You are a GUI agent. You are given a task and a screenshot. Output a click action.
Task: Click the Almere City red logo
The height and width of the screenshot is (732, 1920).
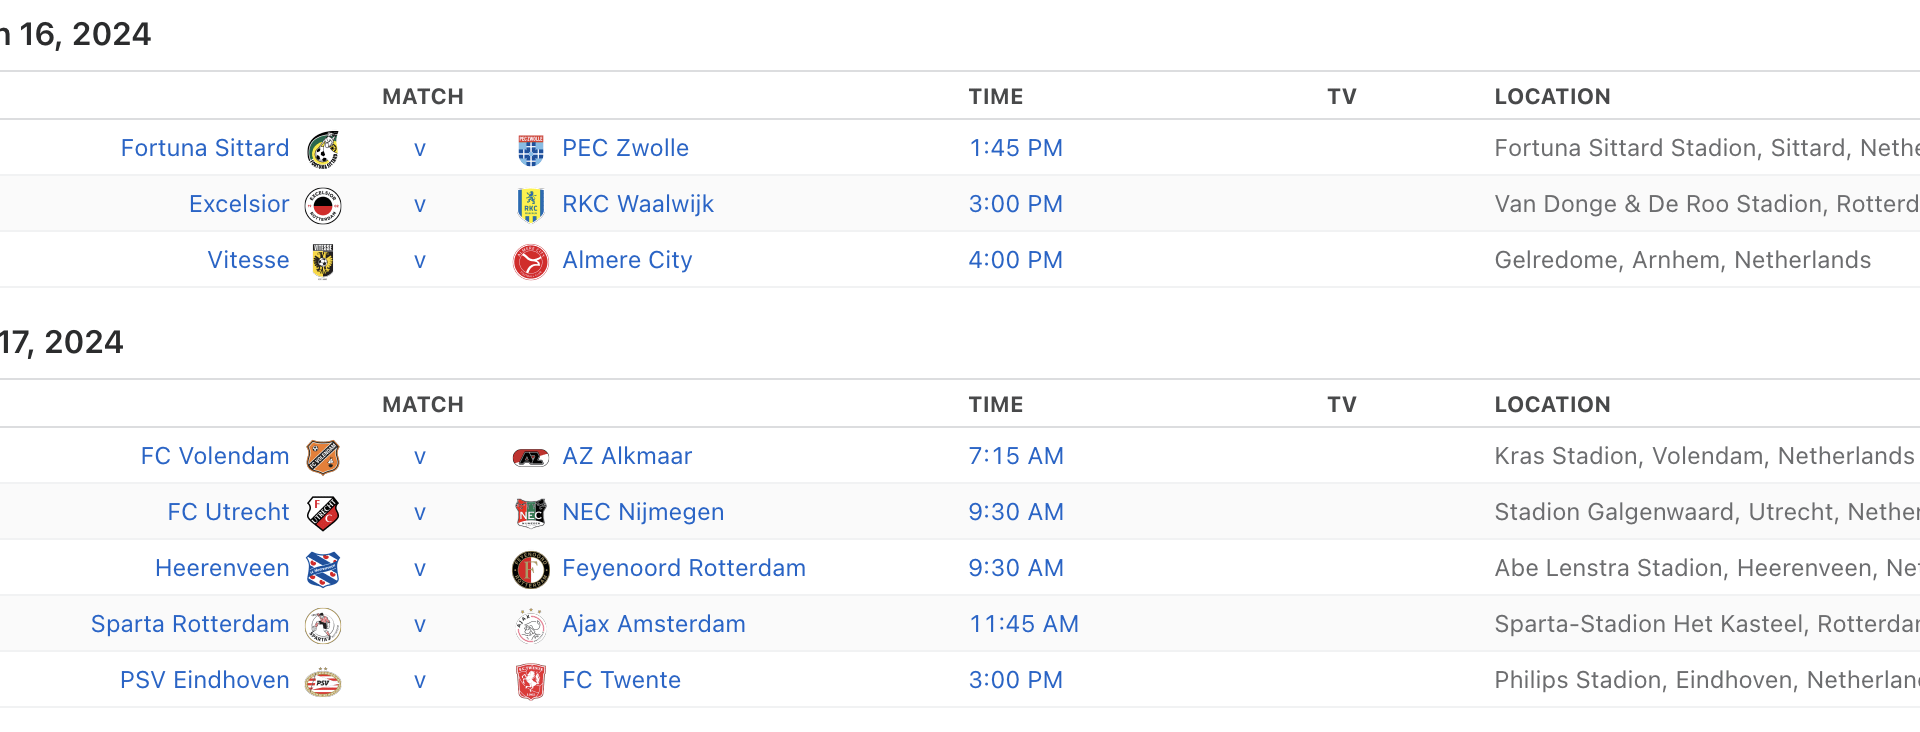531,261
